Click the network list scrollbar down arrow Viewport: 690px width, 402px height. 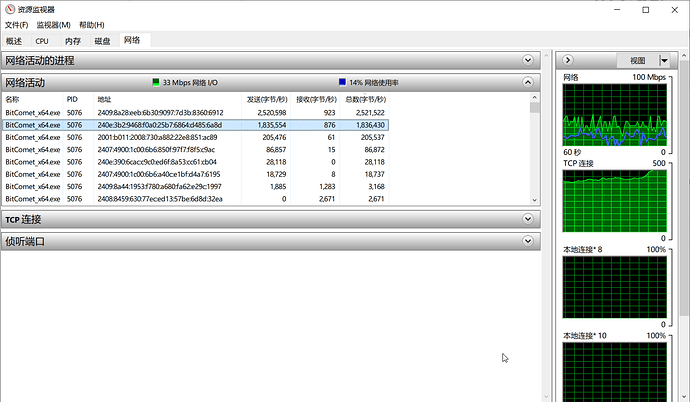coord(534,199)
